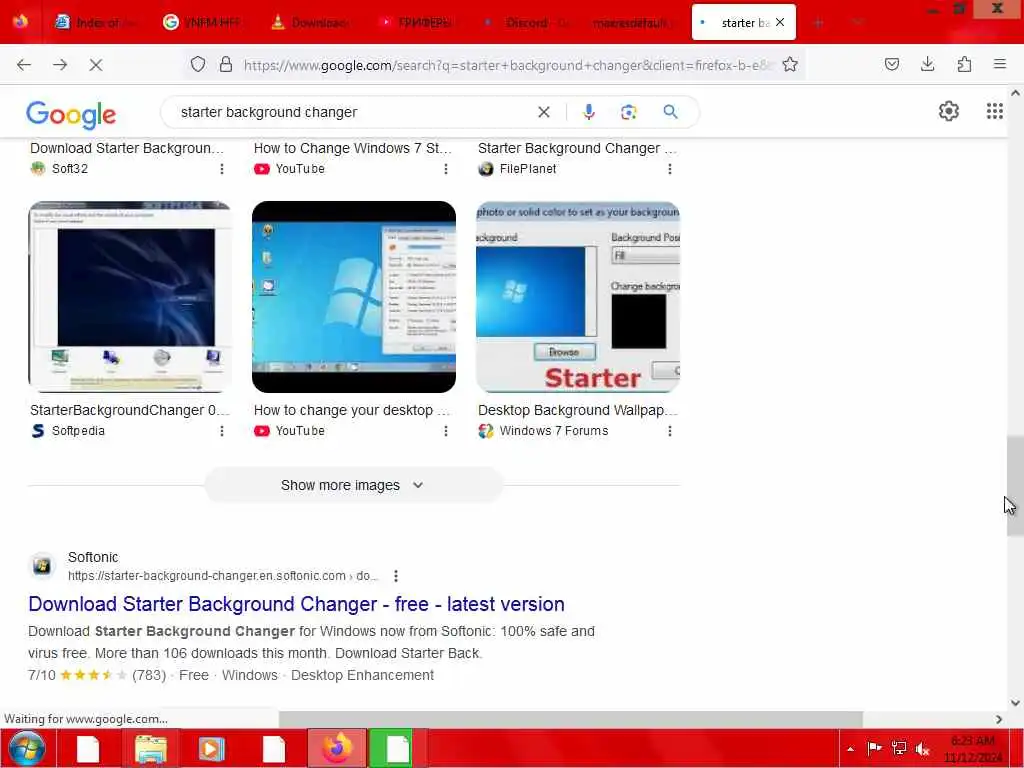Expand Show more images
The image size is (1024, 768).
coord(353,485)
